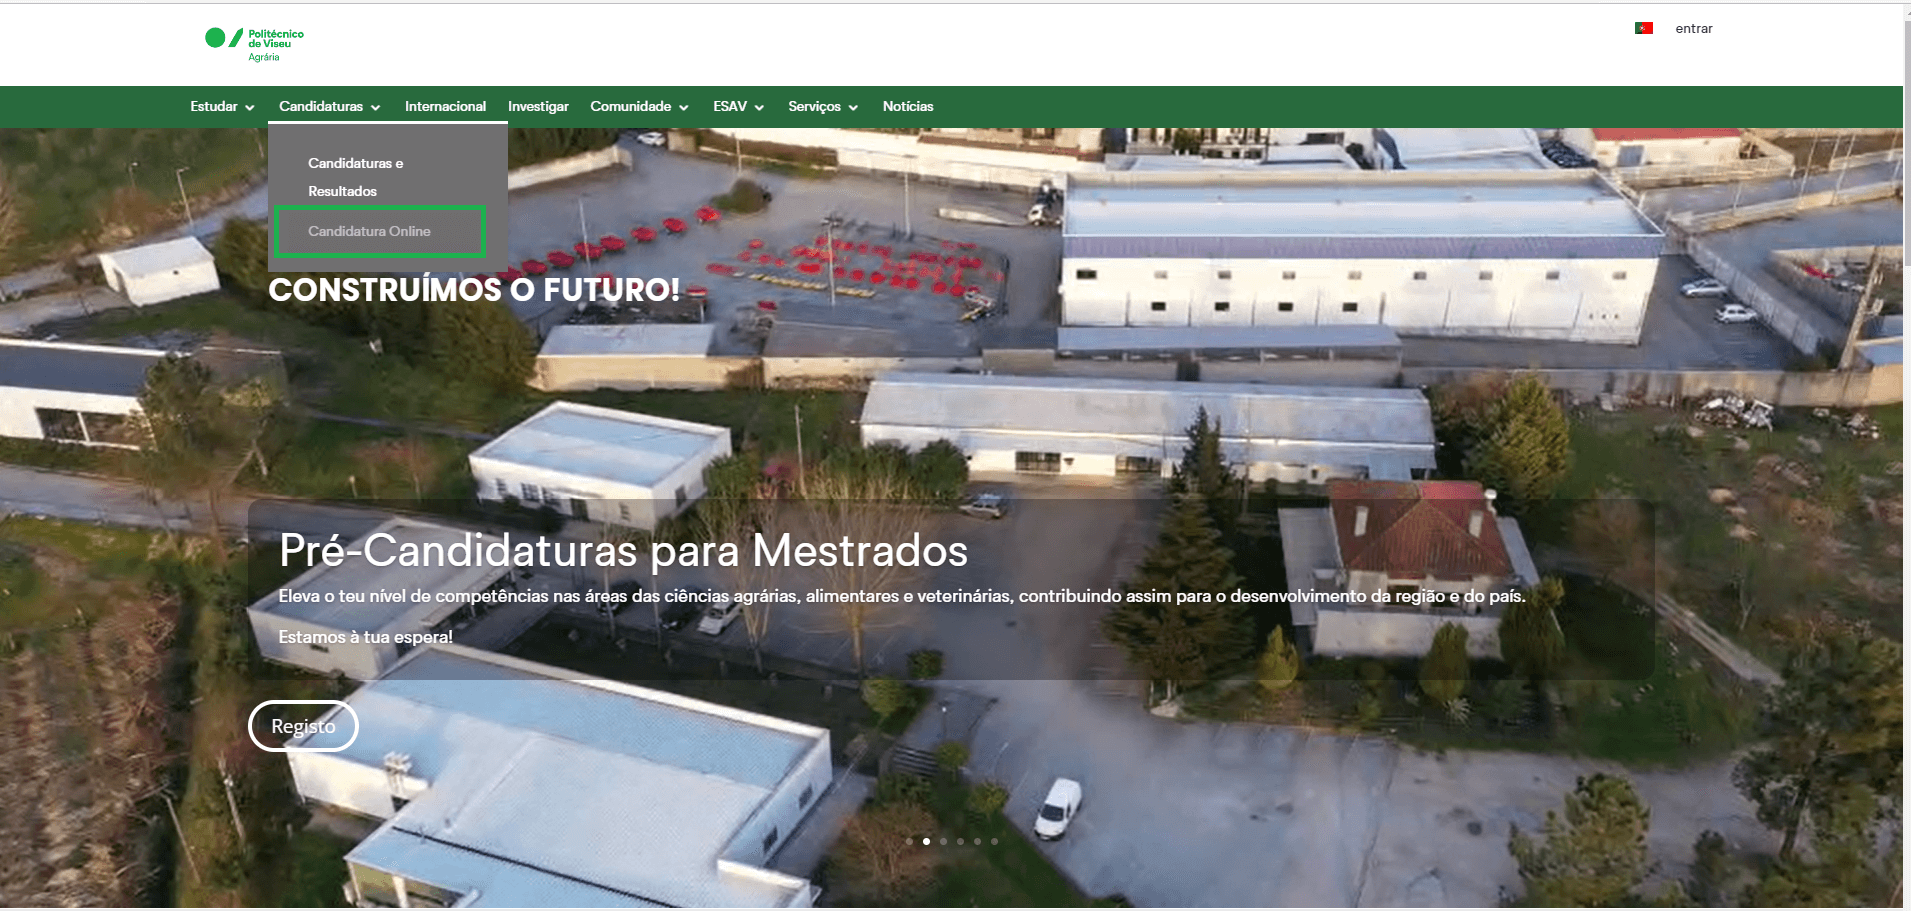
Task: Expand the ESAV menu chevron
Action: coord(759,108)
